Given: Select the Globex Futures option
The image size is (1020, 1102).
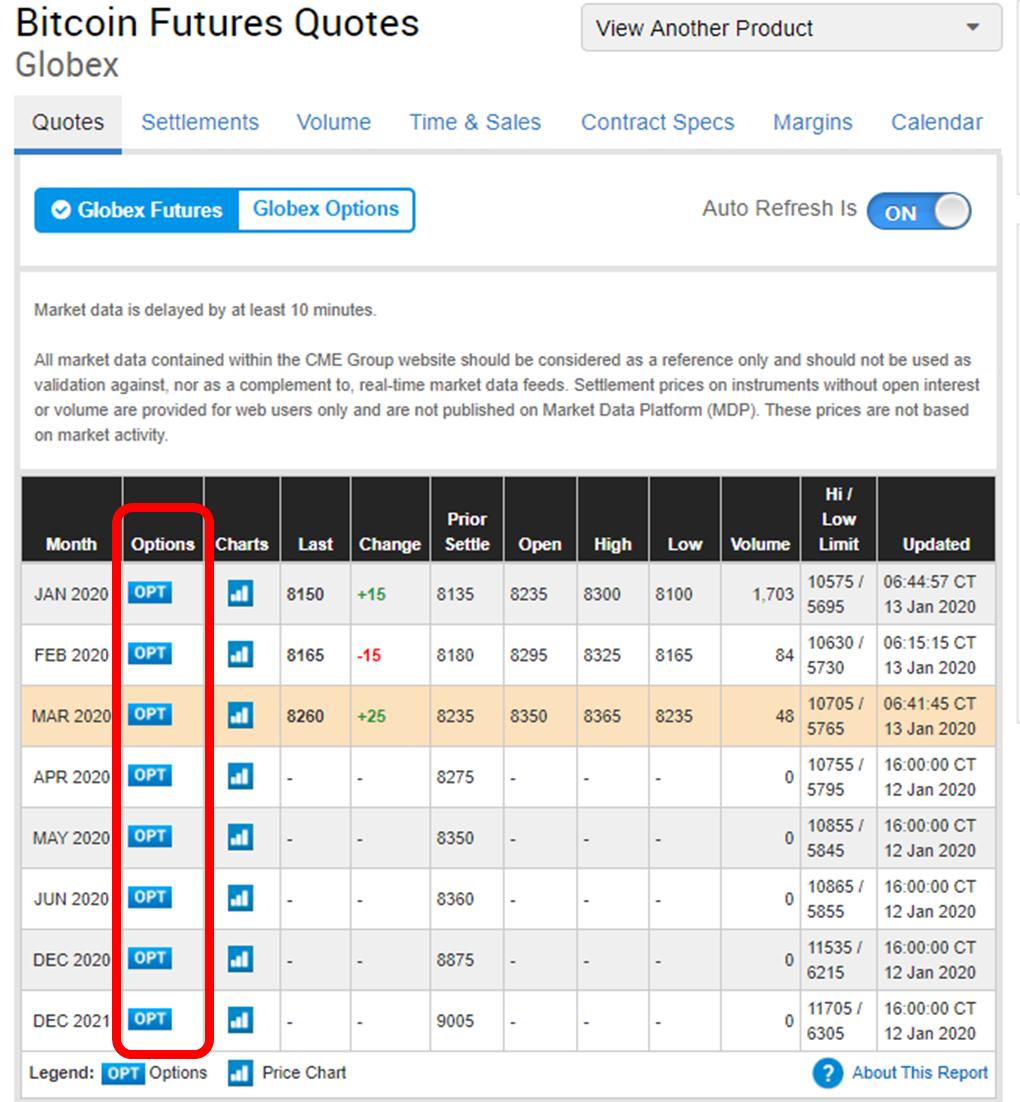Looking at the screenshot, I should point(137,209).
